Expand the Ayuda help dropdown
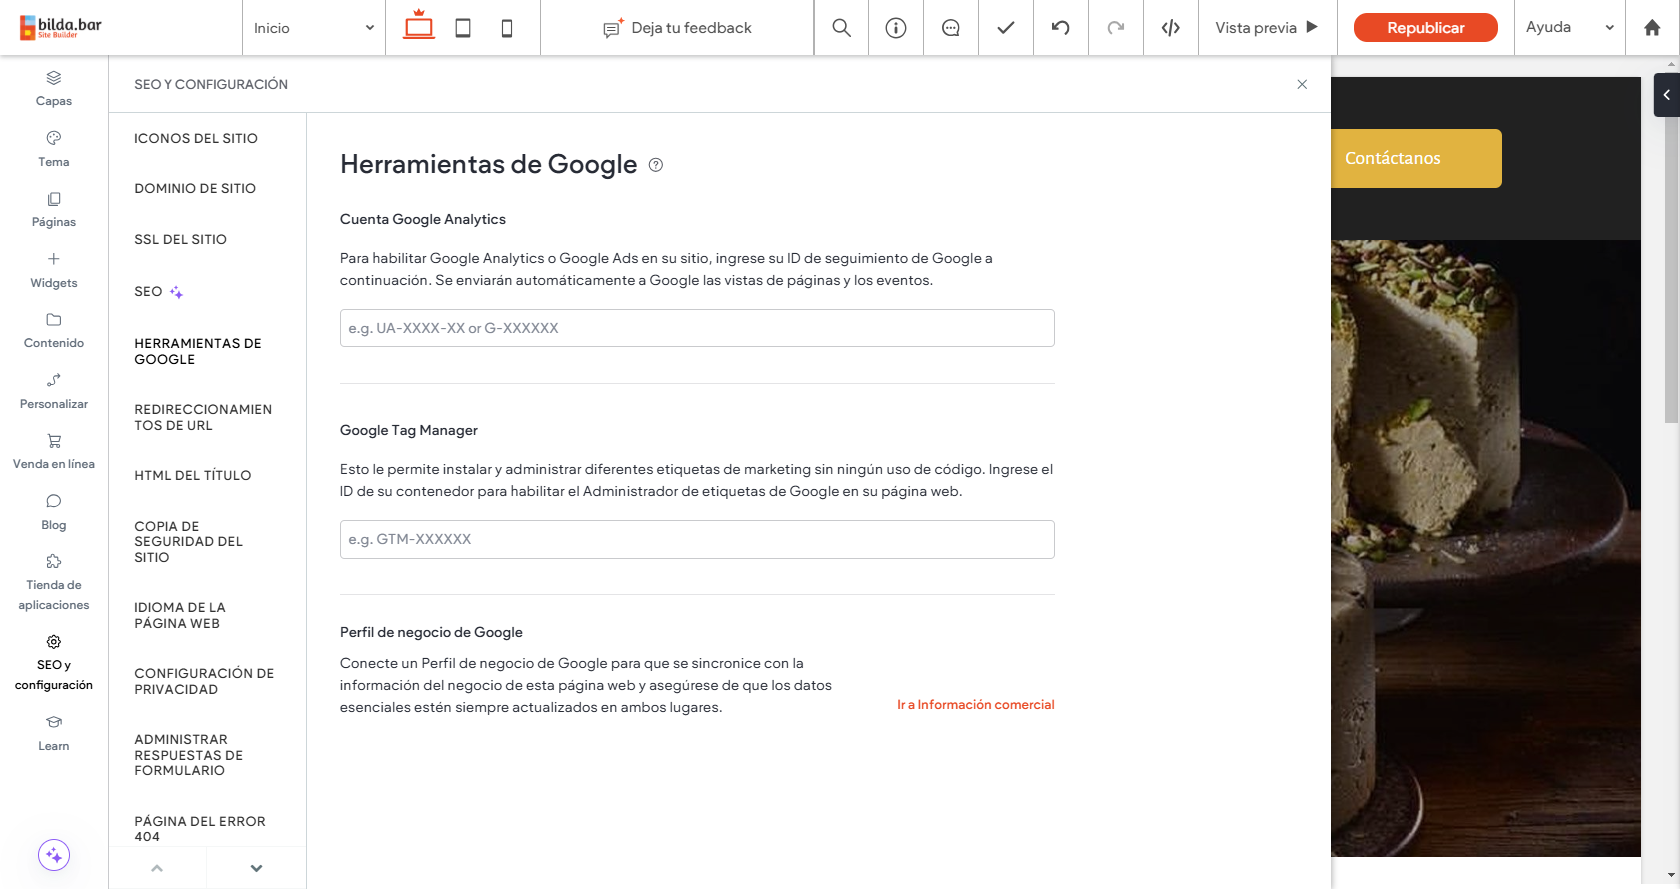This screenshot has width=1680, height=889. coord(1570,28)
